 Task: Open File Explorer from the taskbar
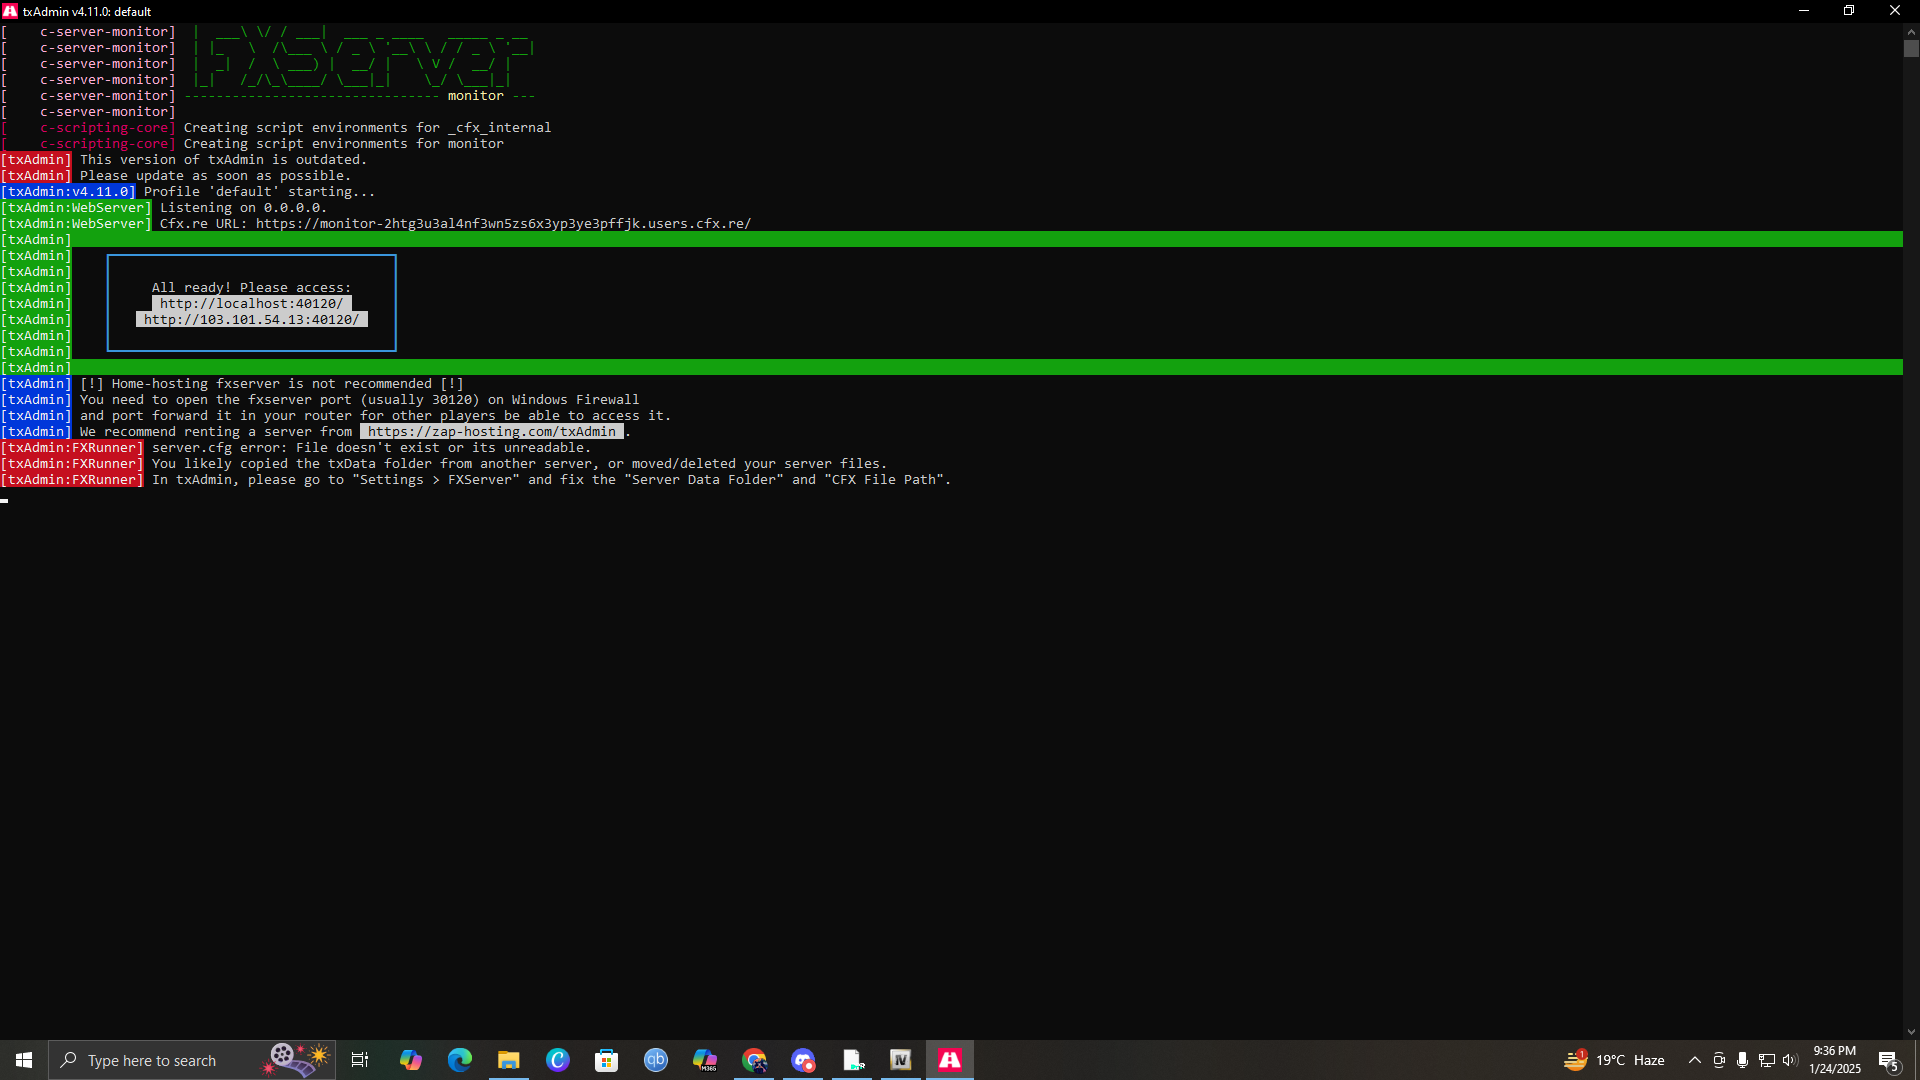click(509, 1060)
